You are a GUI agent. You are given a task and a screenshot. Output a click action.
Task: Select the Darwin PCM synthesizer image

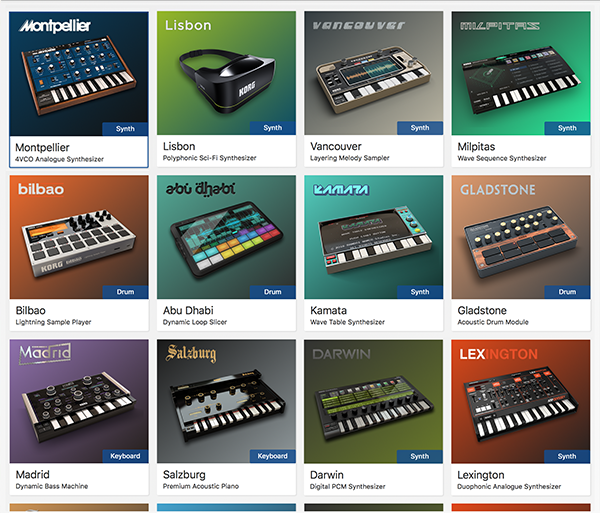(373, 401)
